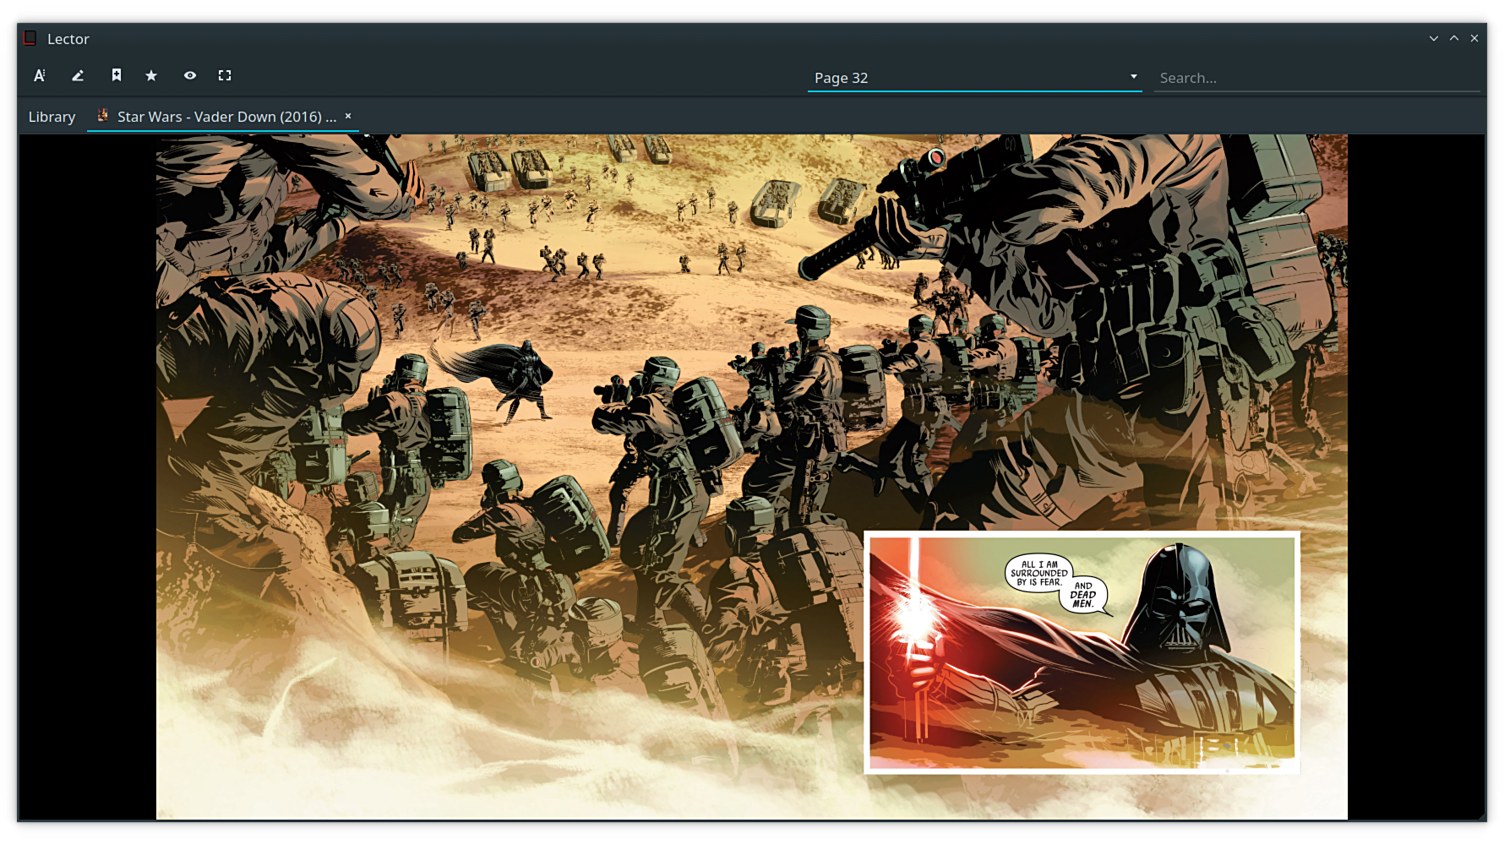
Task: Open the Page 32 dropdown arrow
Action: tap(1133, 77)
